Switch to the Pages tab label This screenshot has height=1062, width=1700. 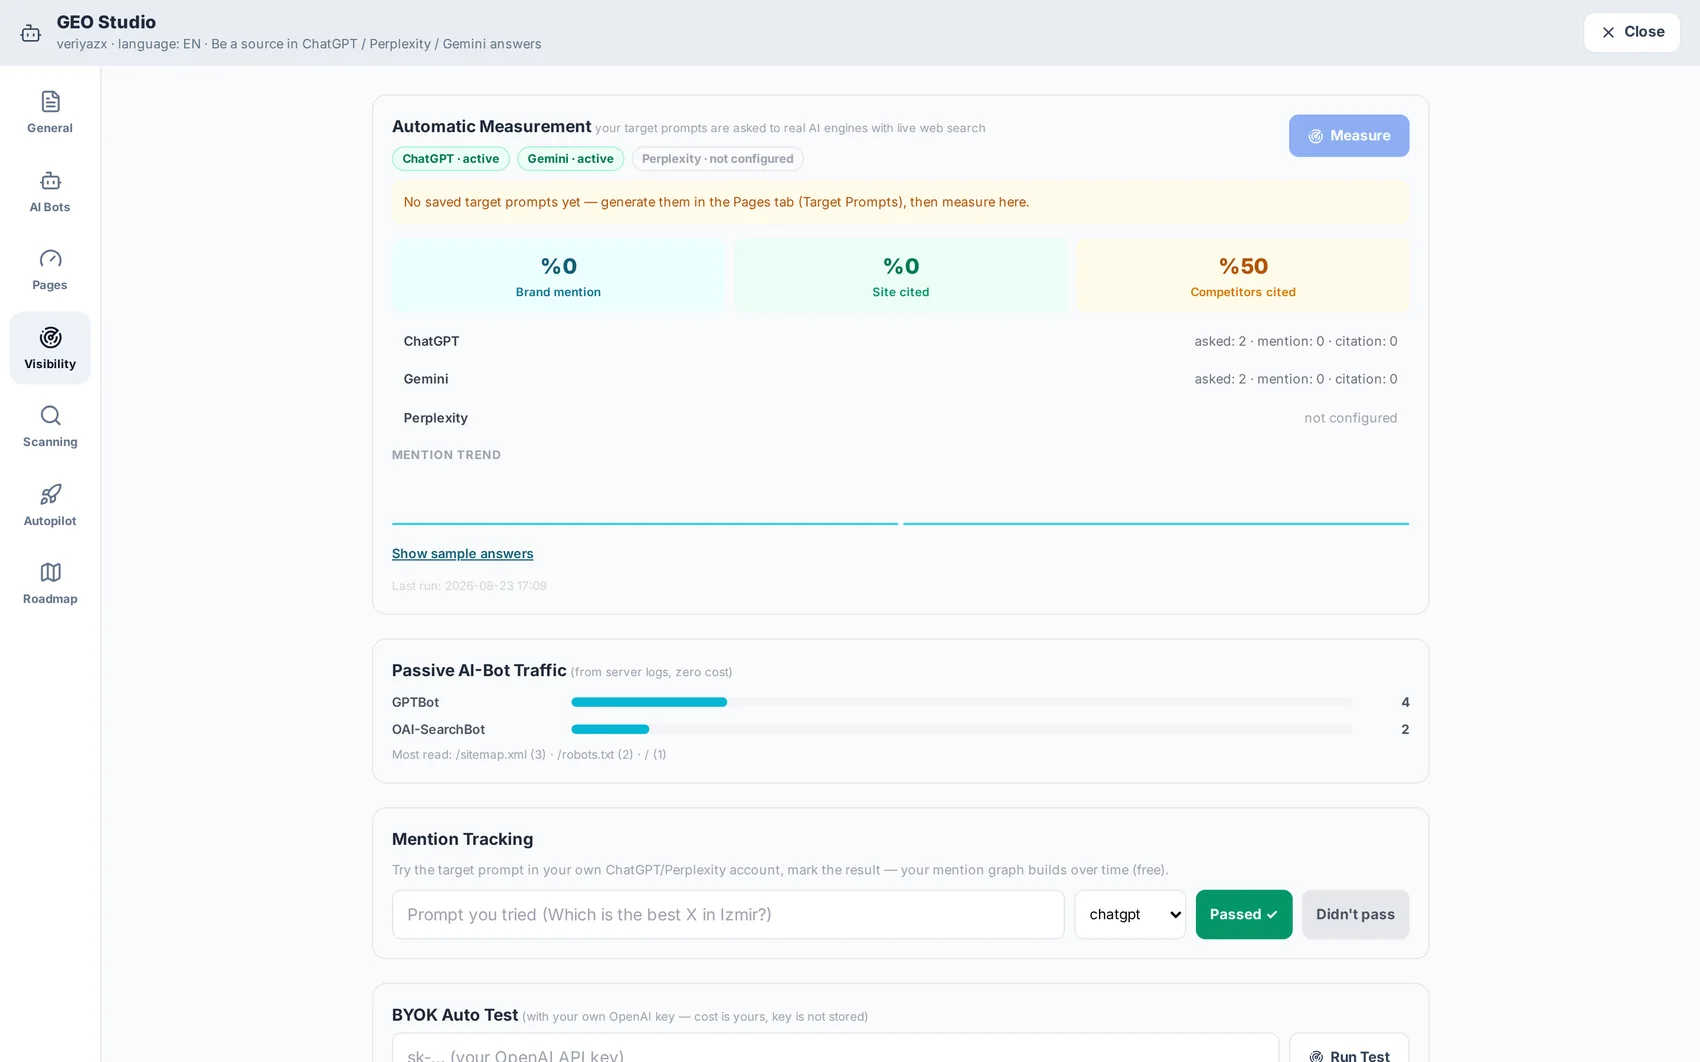pos(50,285)
